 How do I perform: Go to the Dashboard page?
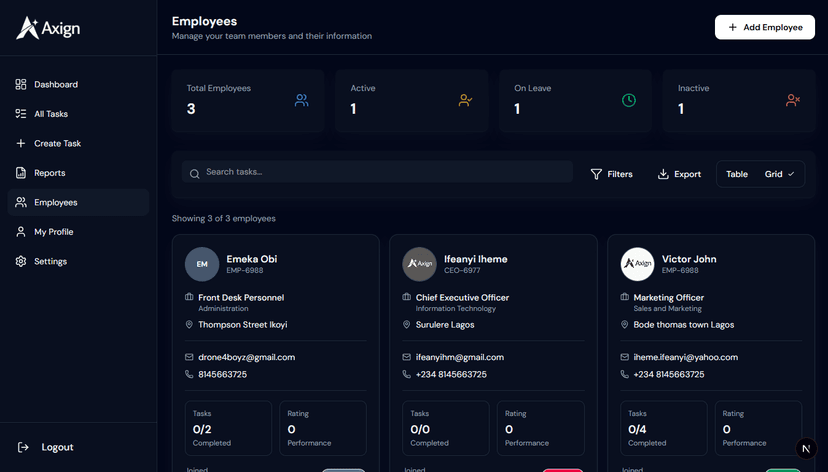[56, 85]
